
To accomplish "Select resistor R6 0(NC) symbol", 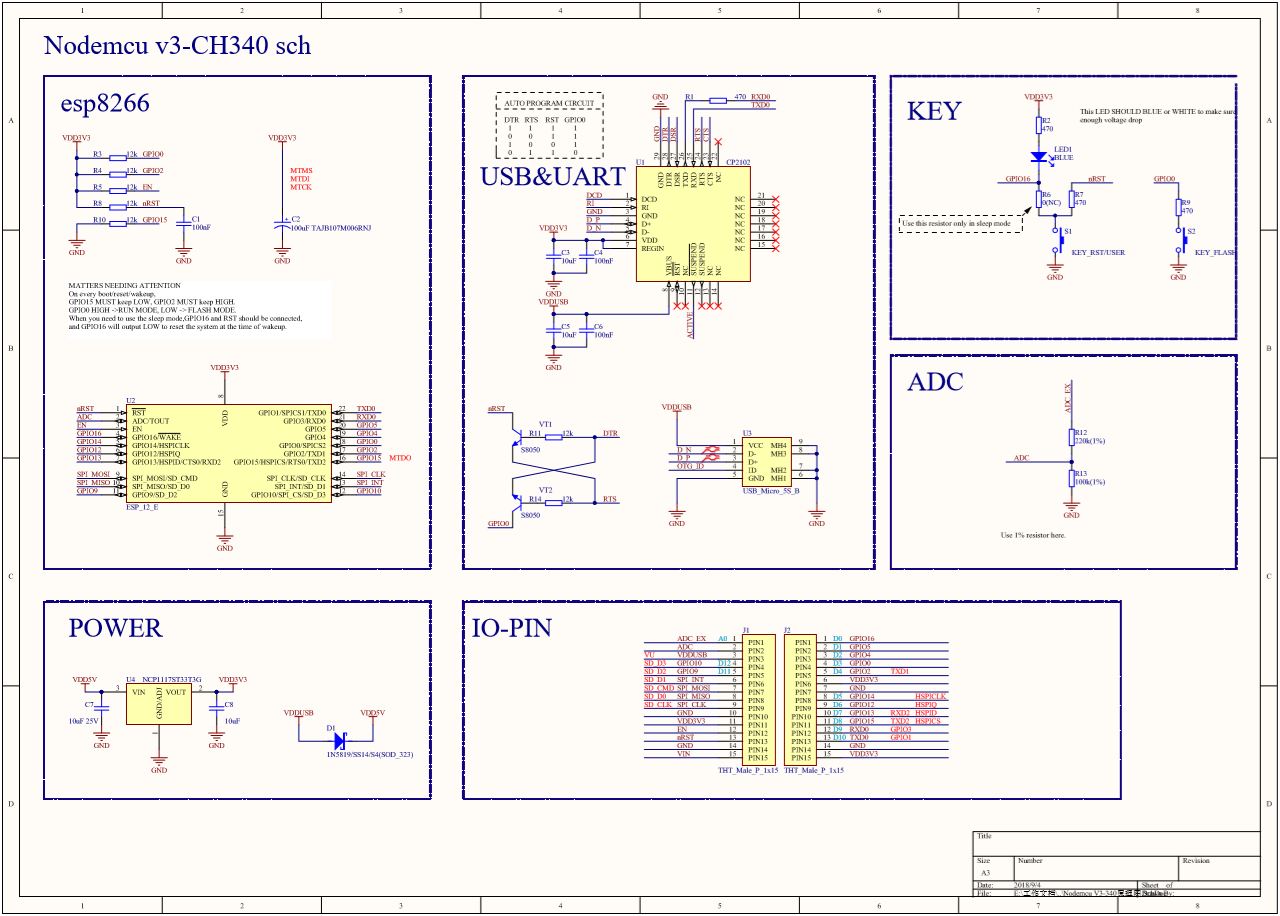I will click(1039, 197).
